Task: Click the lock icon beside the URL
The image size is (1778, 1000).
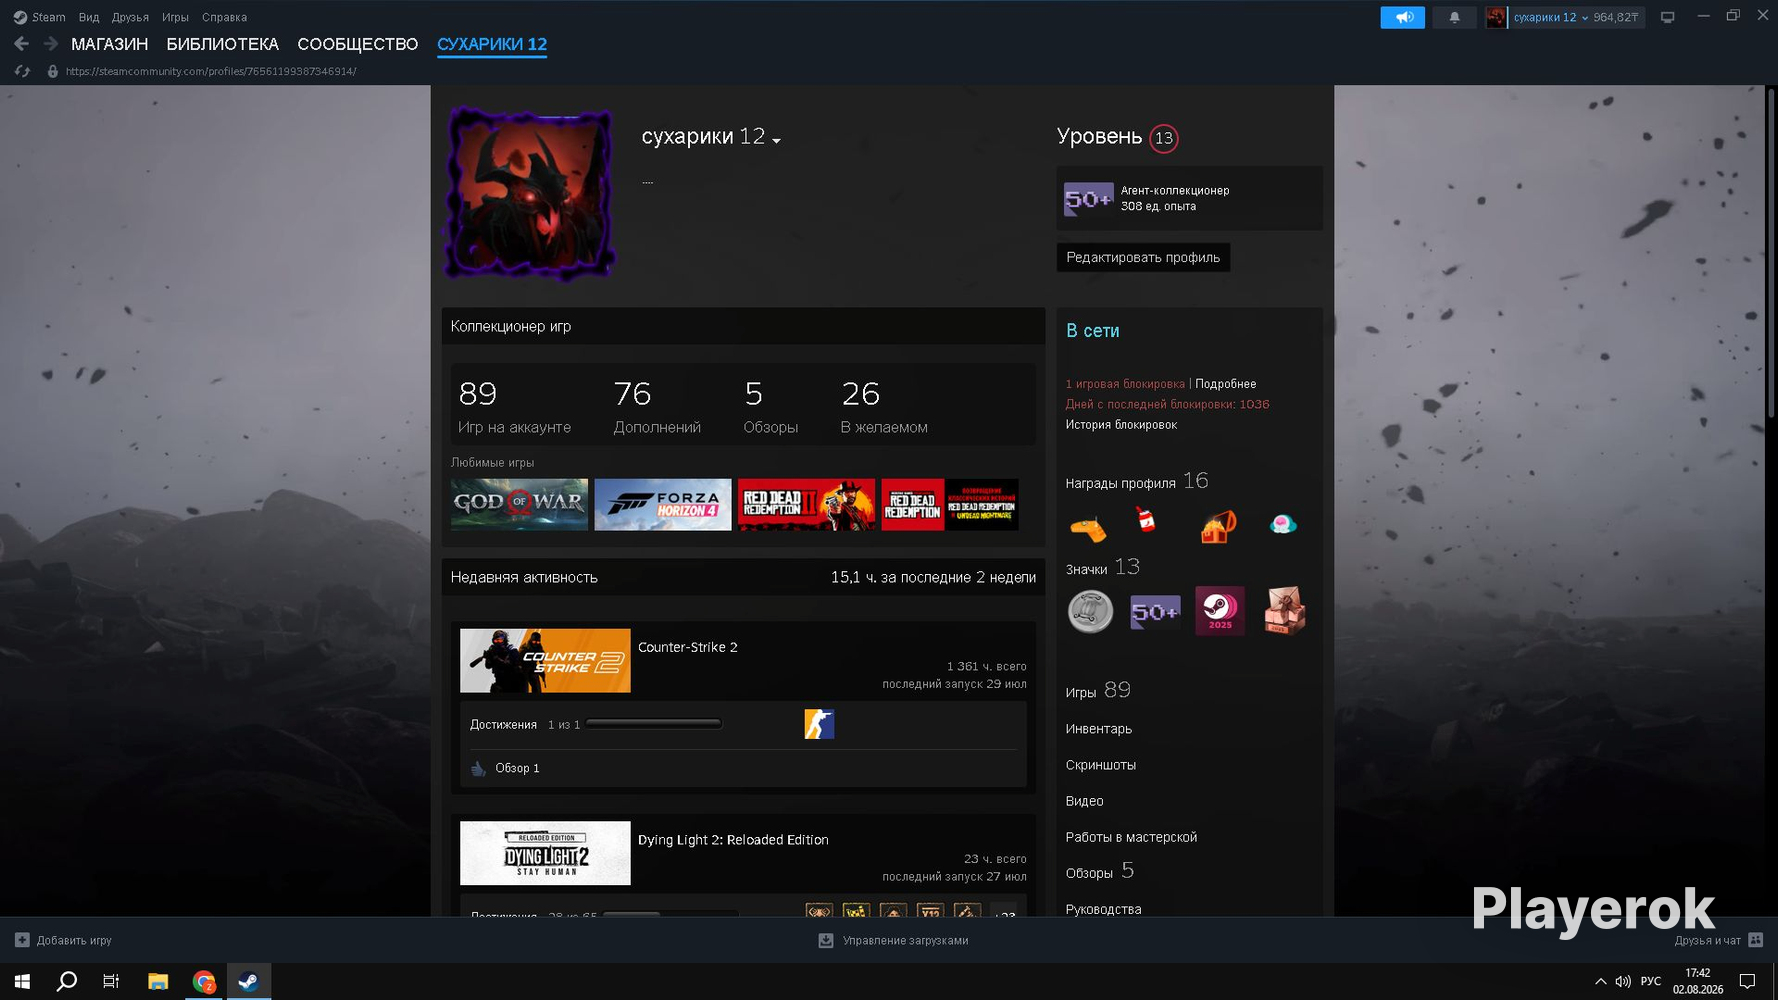Action: tap(53, 71)
